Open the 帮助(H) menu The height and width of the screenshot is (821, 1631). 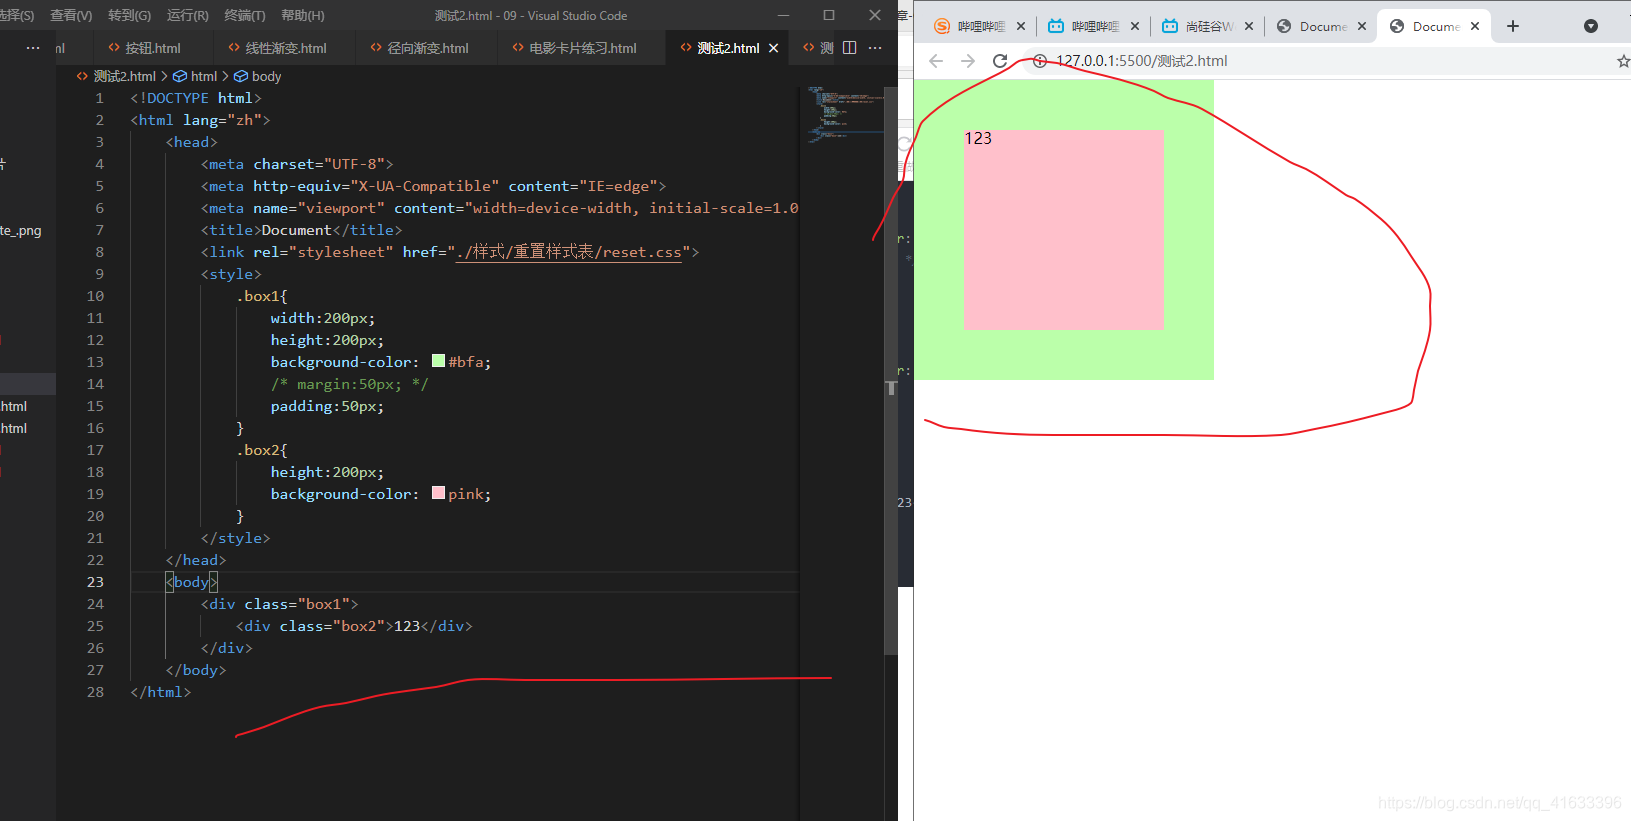(x=303, y=15)
